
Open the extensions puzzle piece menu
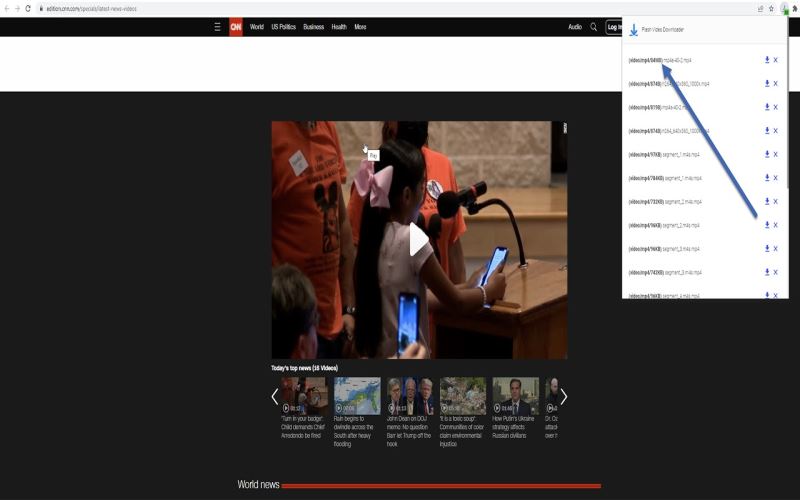[795, 9]
